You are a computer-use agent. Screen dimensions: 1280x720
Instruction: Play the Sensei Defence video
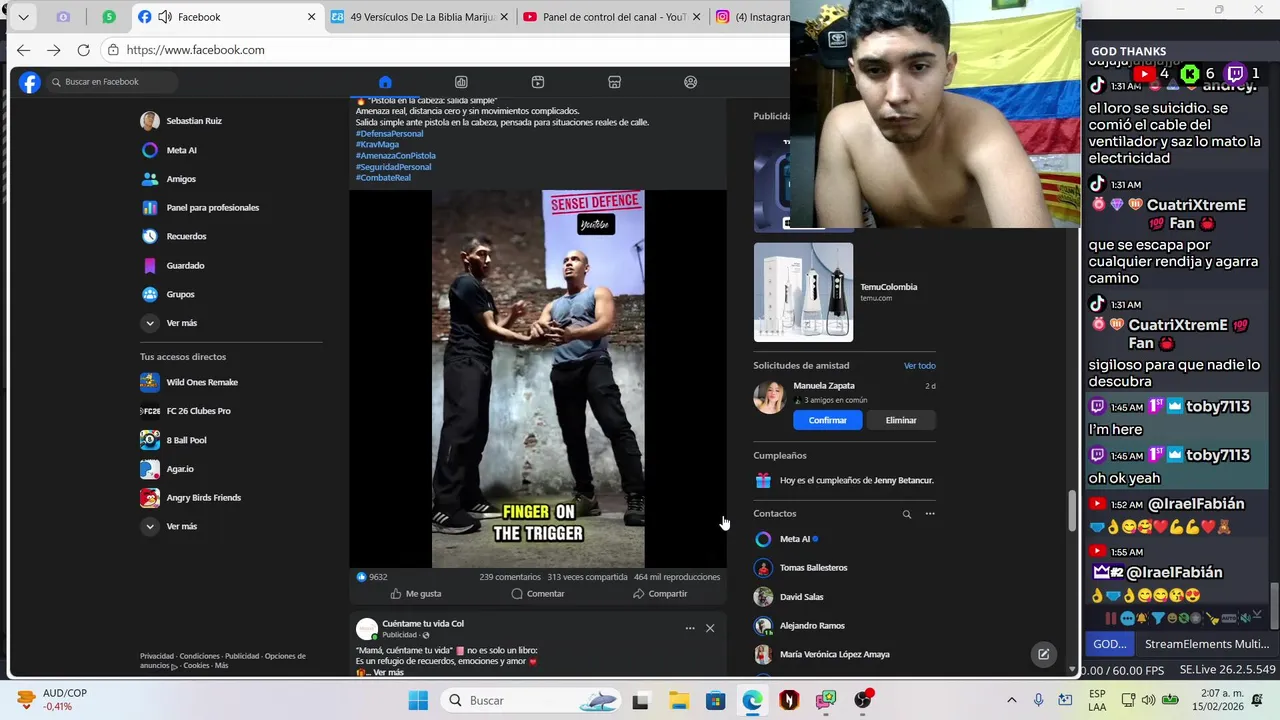tap(538, 379)
